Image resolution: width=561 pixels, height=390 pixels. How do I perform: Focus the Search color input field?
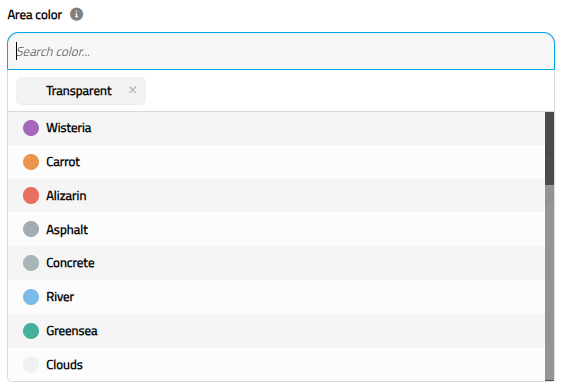[x=281, y=52]
